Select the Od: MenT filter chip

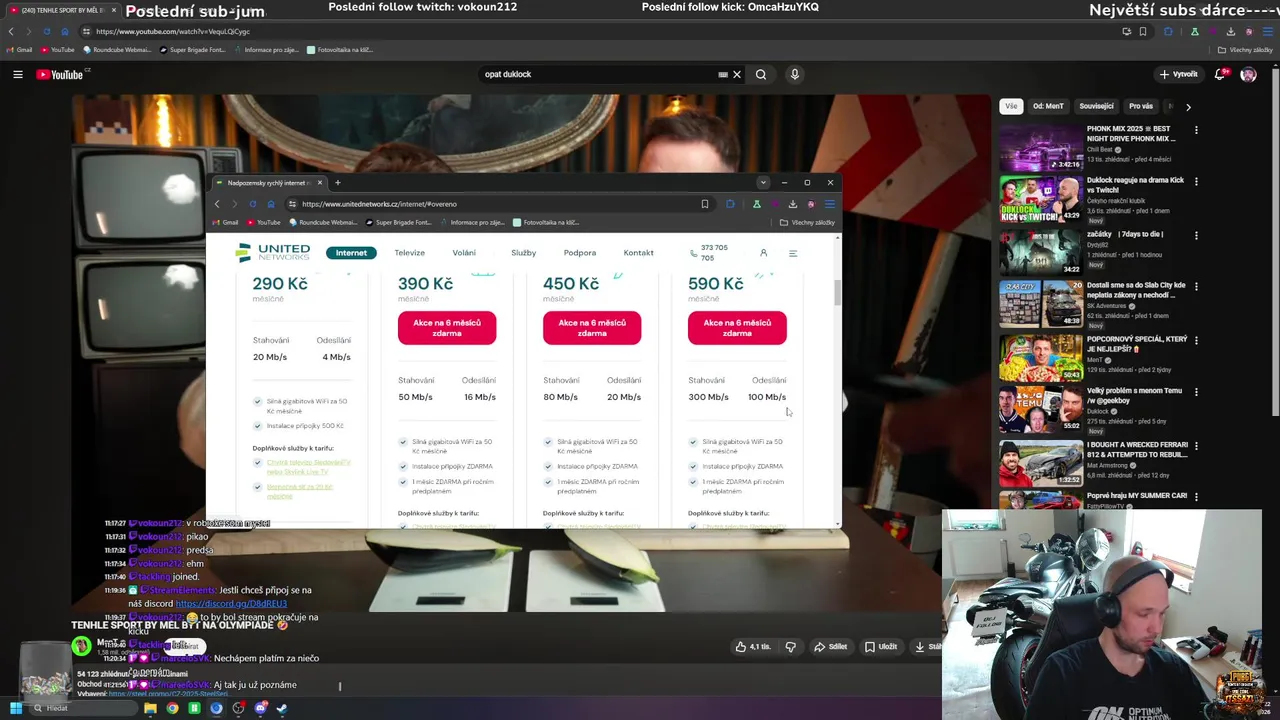(1048, 106)
